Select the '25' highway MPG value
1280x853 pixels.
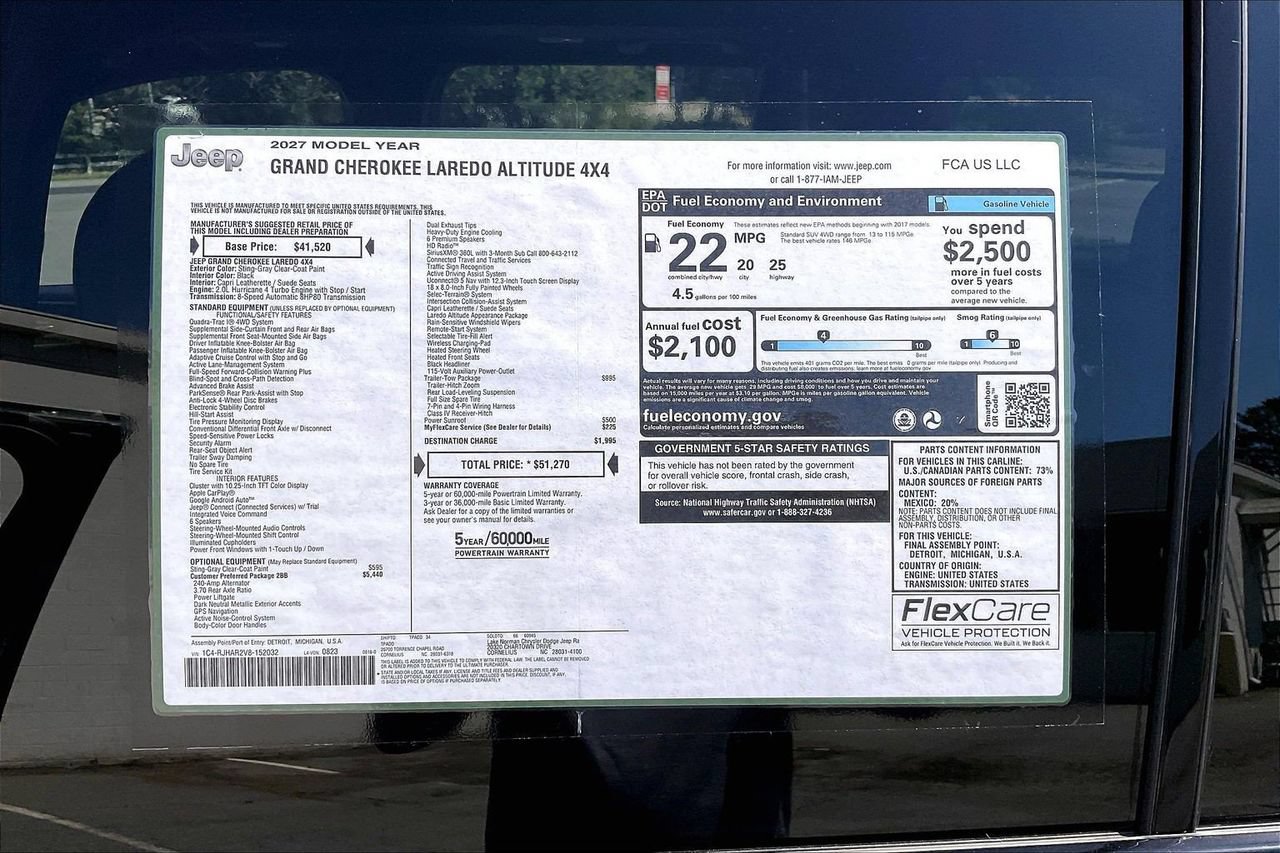tap(778, 265)
